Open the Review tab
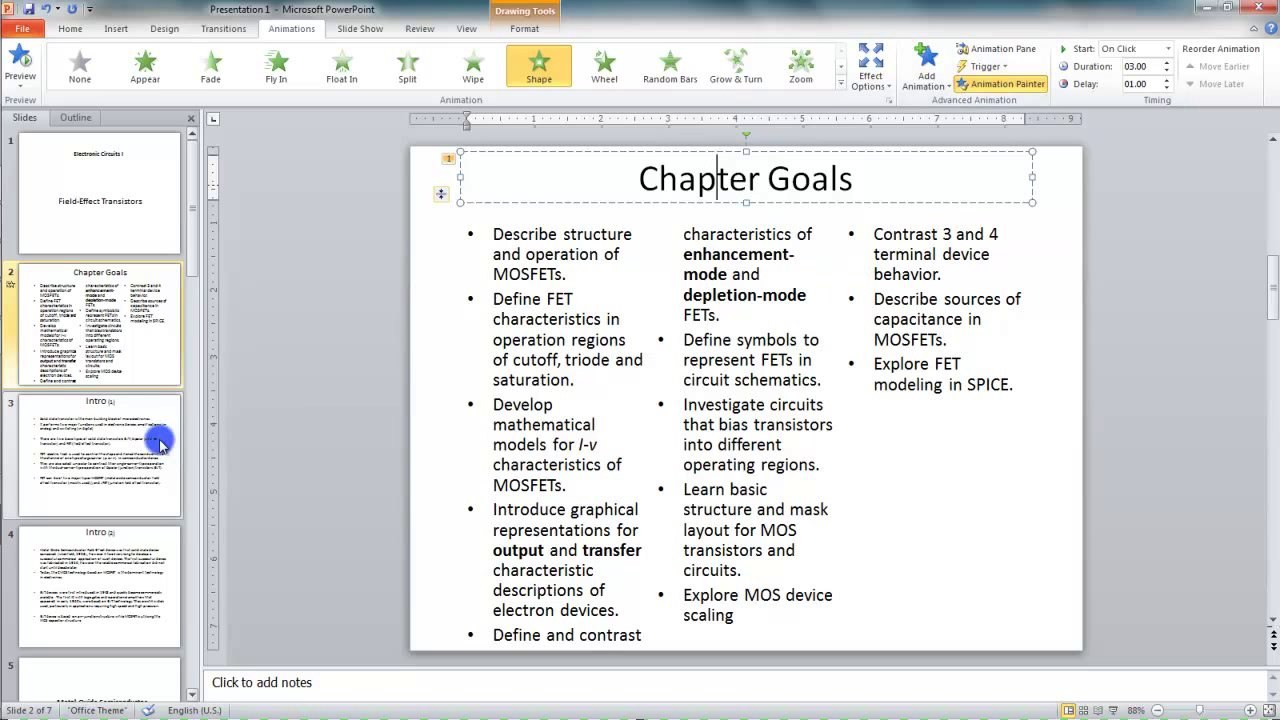 coord(420,29)
